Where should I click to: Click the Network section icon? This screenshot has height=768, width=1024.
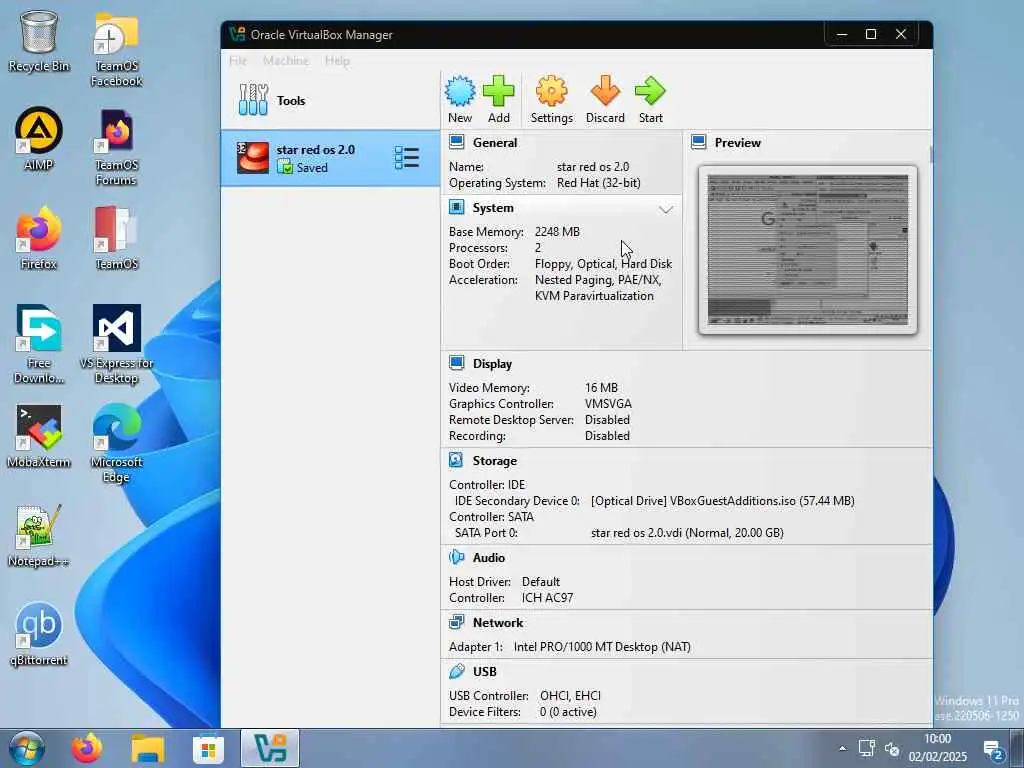pyautogui.click(x=456, y=622)
